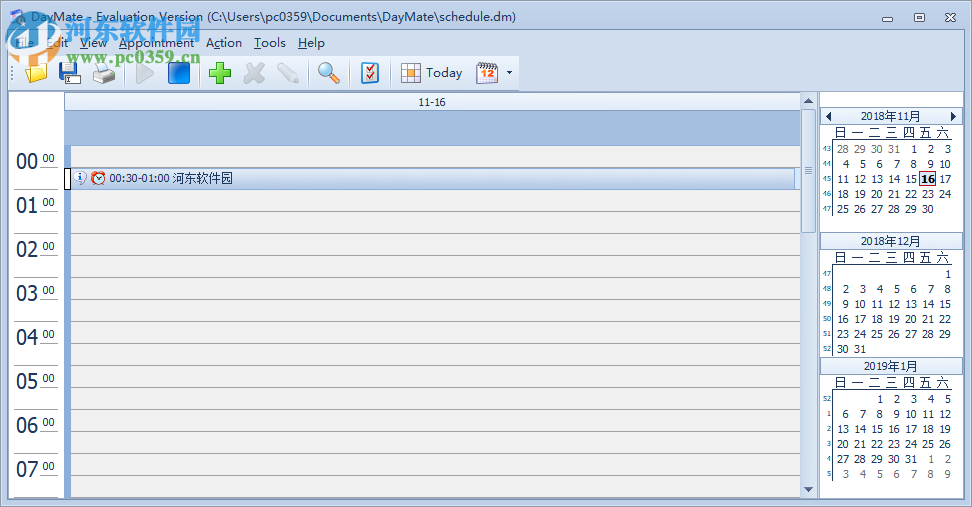Click the all-day event area below 11-16
This screenshot has width=972, height=507.
pyautogui.click(x=432, y=128)
